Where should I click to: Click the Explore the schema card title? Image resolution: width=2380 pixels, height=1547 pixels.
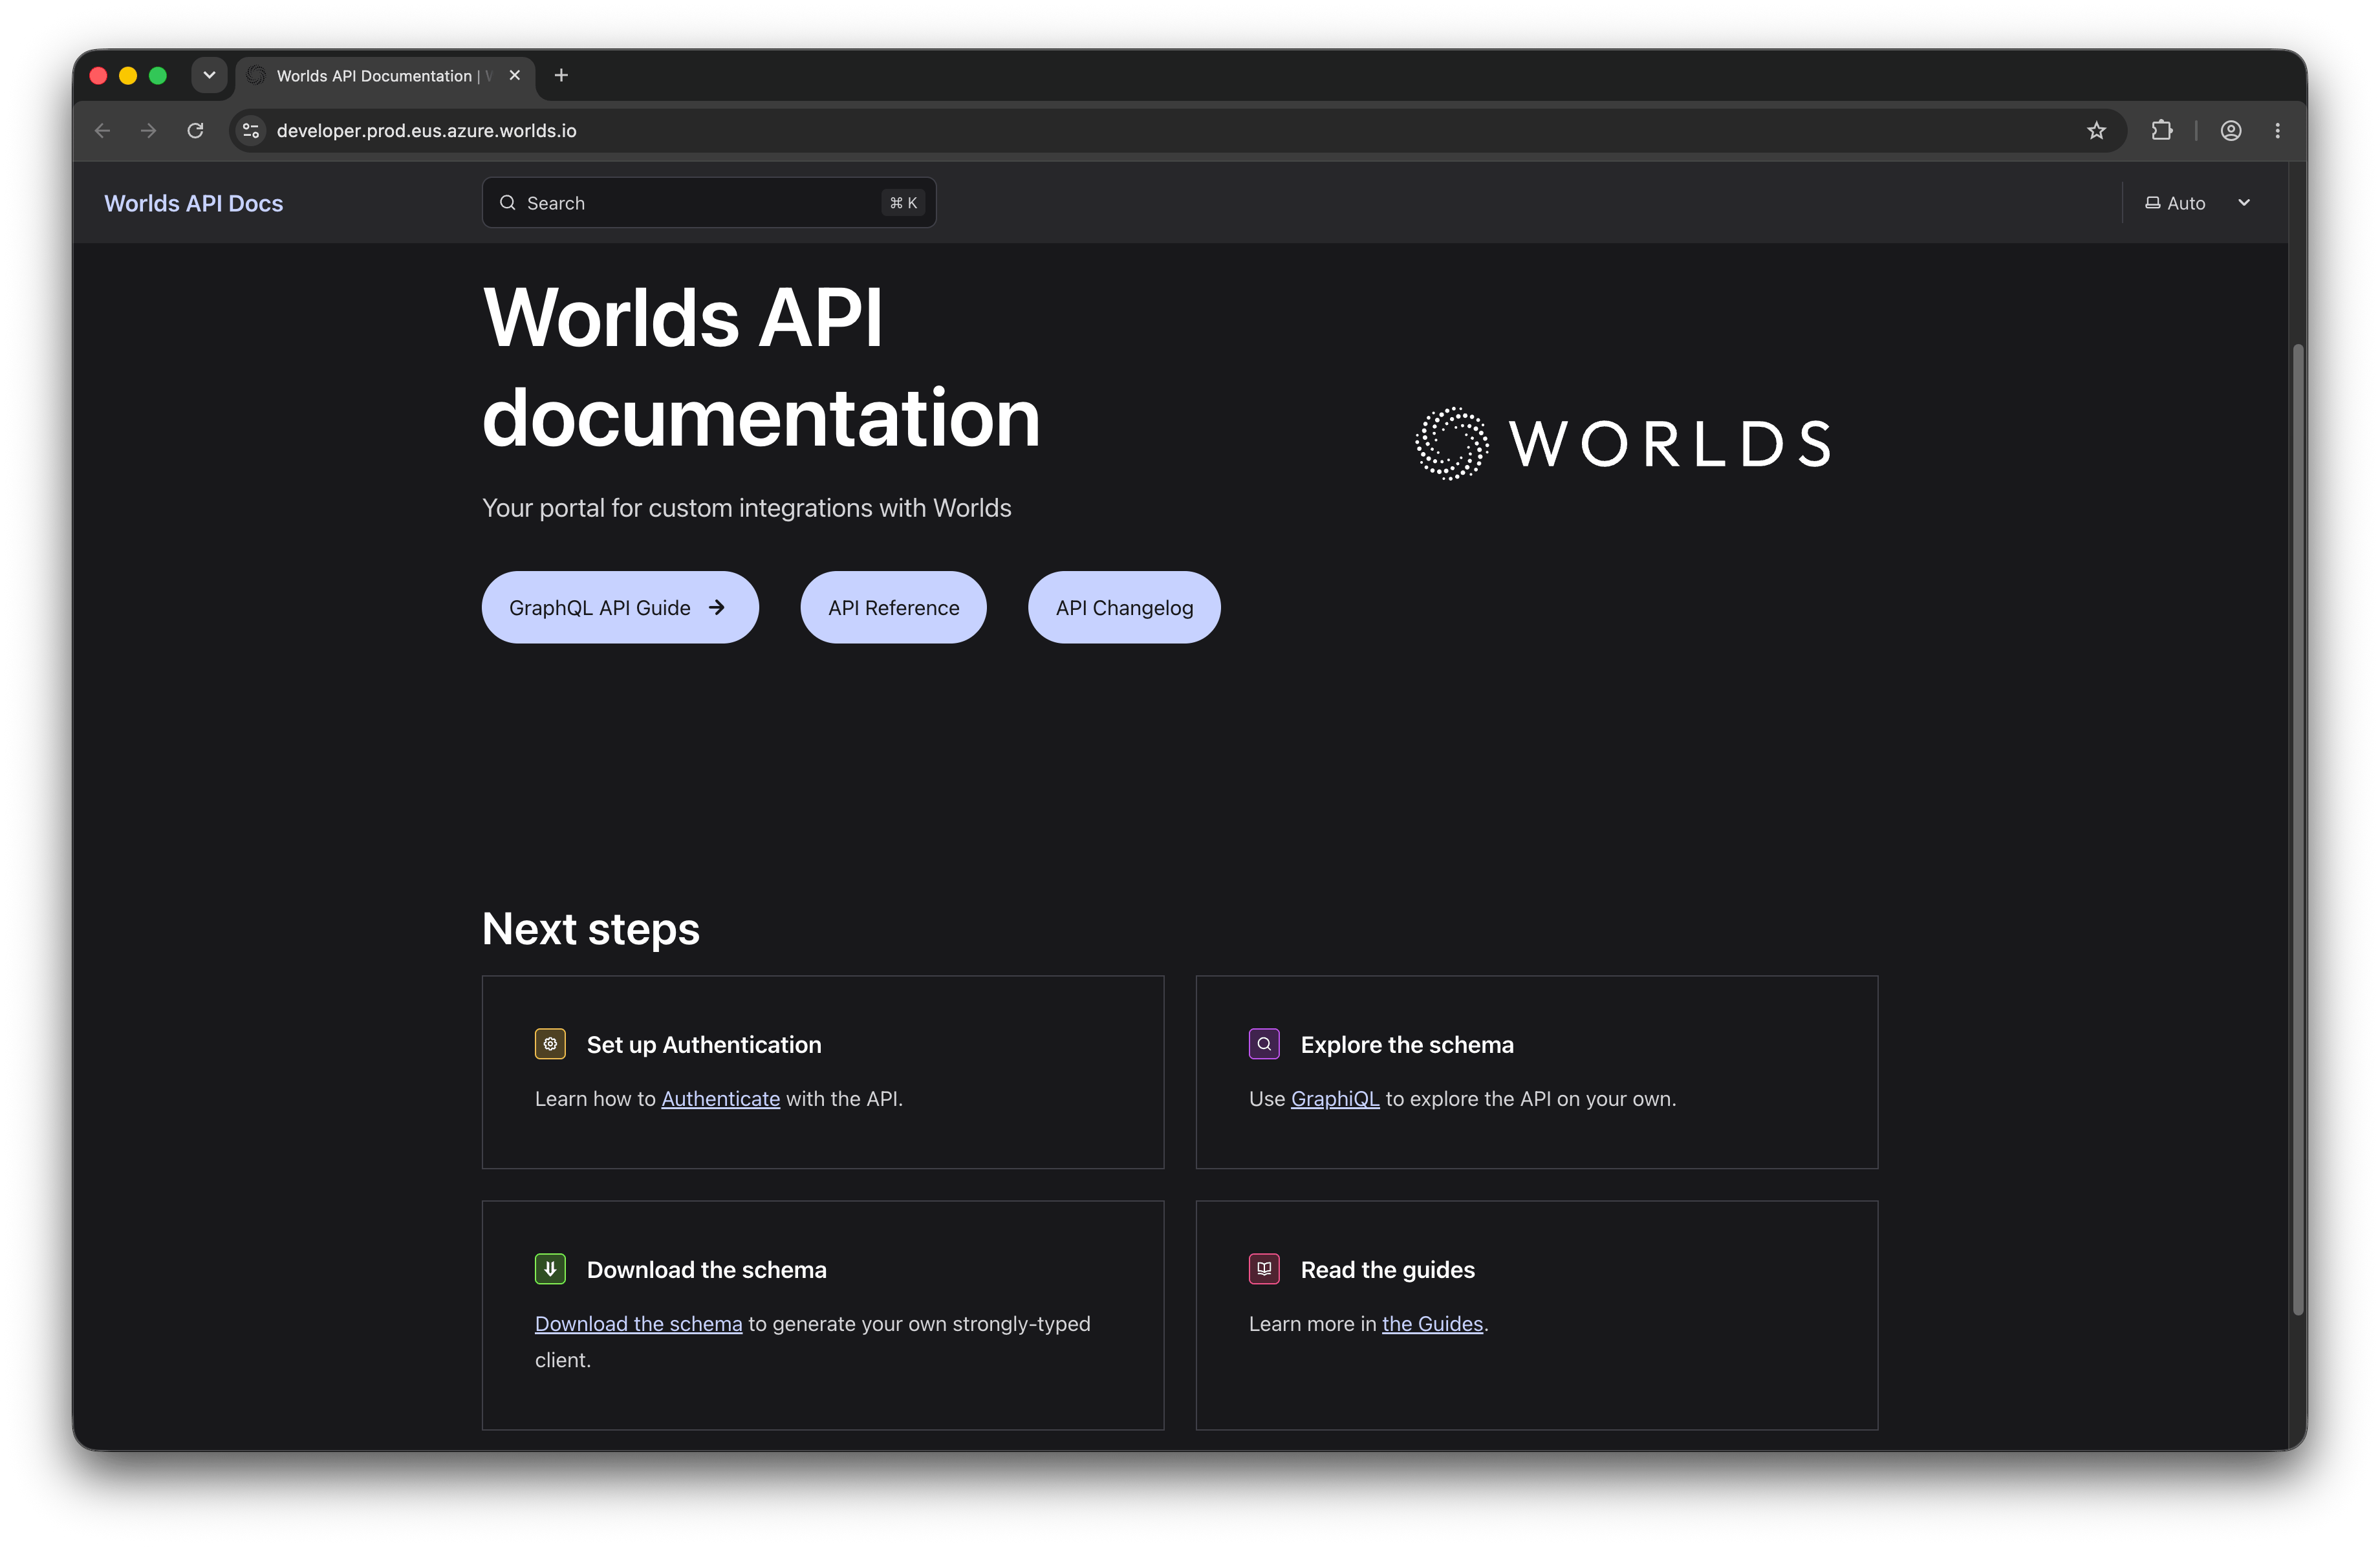1407,1045
